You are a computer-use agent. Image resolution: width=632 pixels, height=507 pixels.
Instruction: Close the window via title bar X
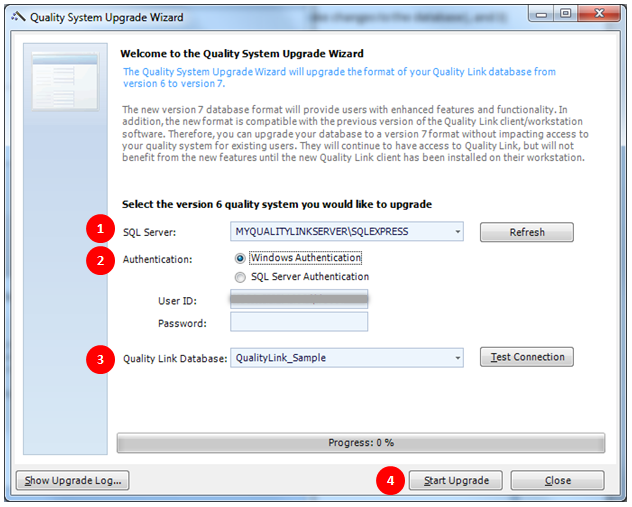point(599,15)
